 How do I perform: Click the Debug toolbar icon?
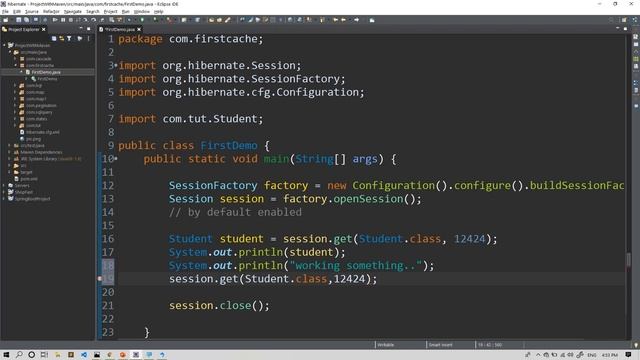tap(129, 20)
